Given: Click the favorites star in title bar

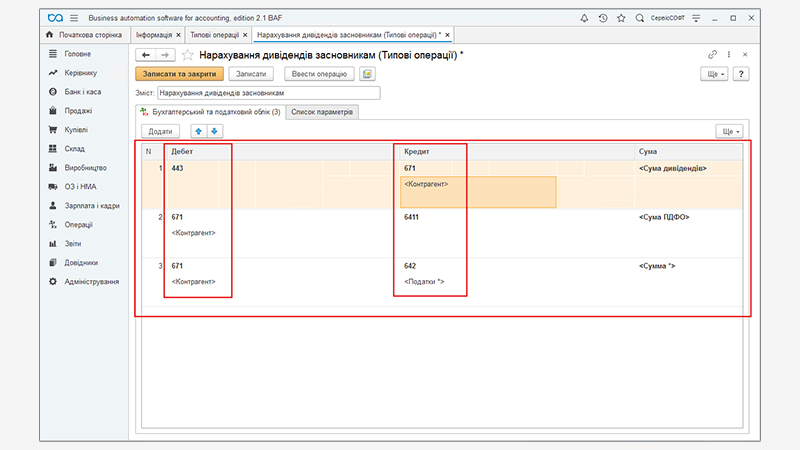Looking at the screenshot, I should click(x=621, y=18).
